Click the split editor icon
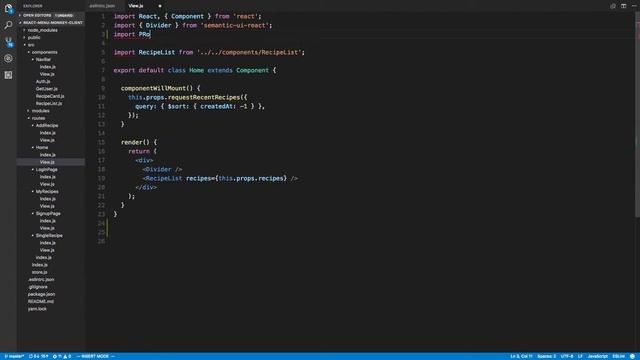 coord(623,6)
